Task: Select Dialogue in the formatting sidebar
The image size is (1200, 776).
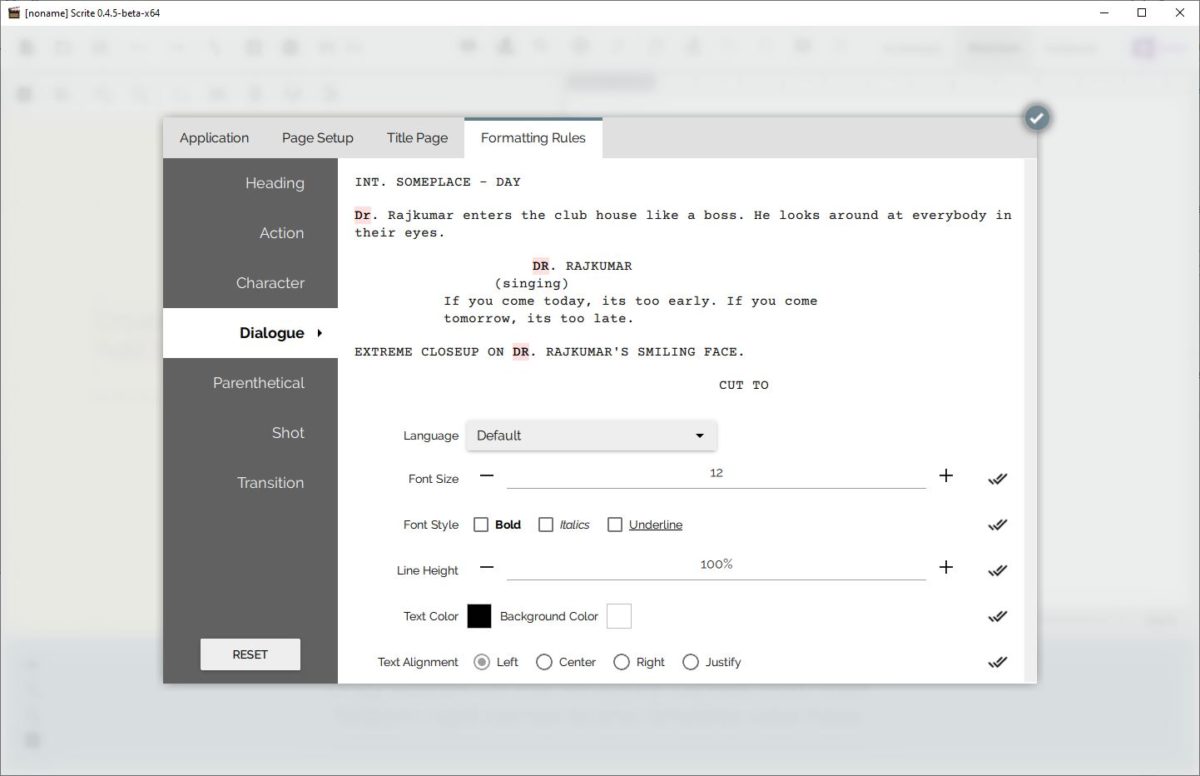Action: [x=251, y=333]
